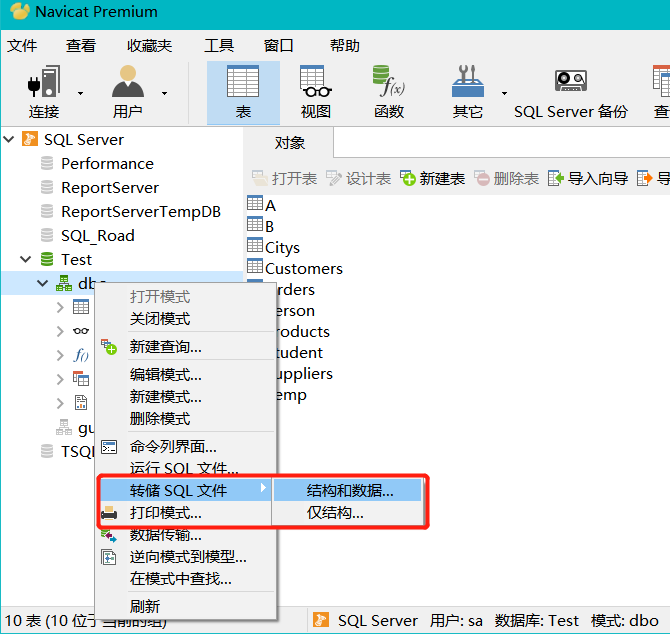Click the printer icon beside 打印模式
Image resolution: width=670 pixels, height=634 pixels.
pos(109,513)
